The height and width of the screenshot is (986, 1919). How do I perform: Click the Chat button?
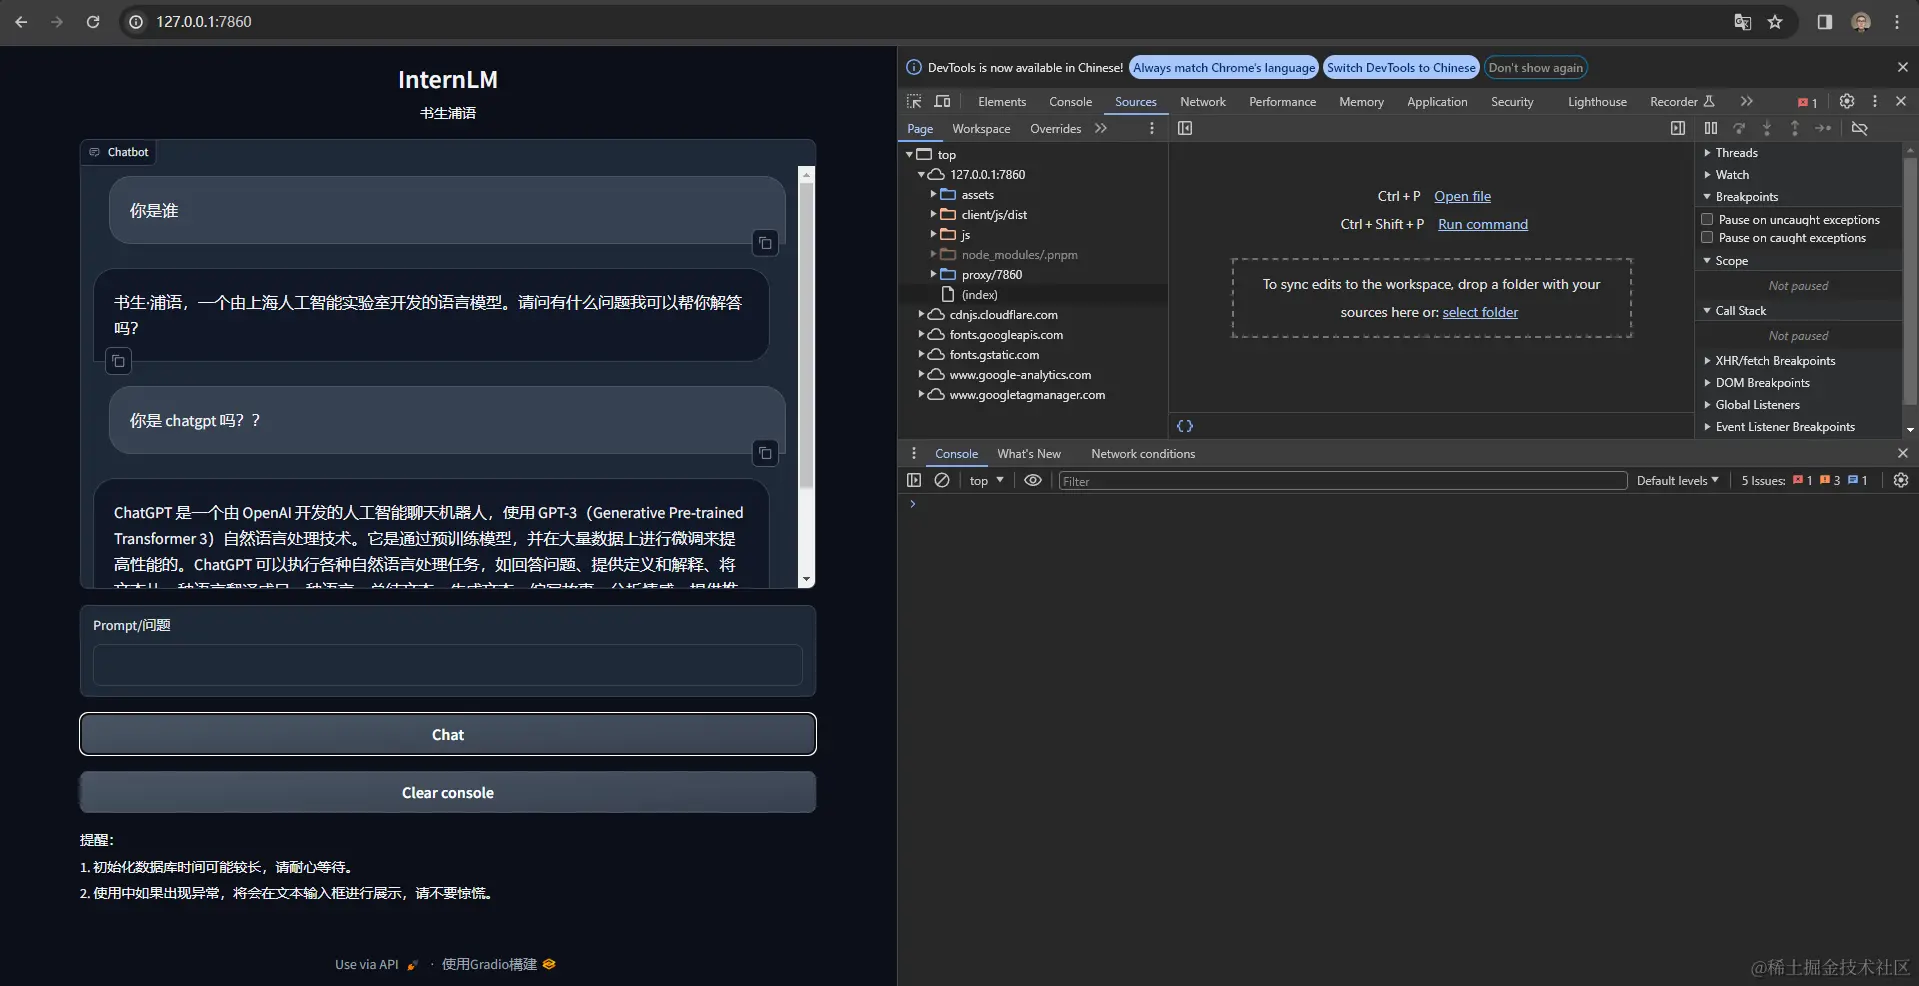[x=448, y=734]
